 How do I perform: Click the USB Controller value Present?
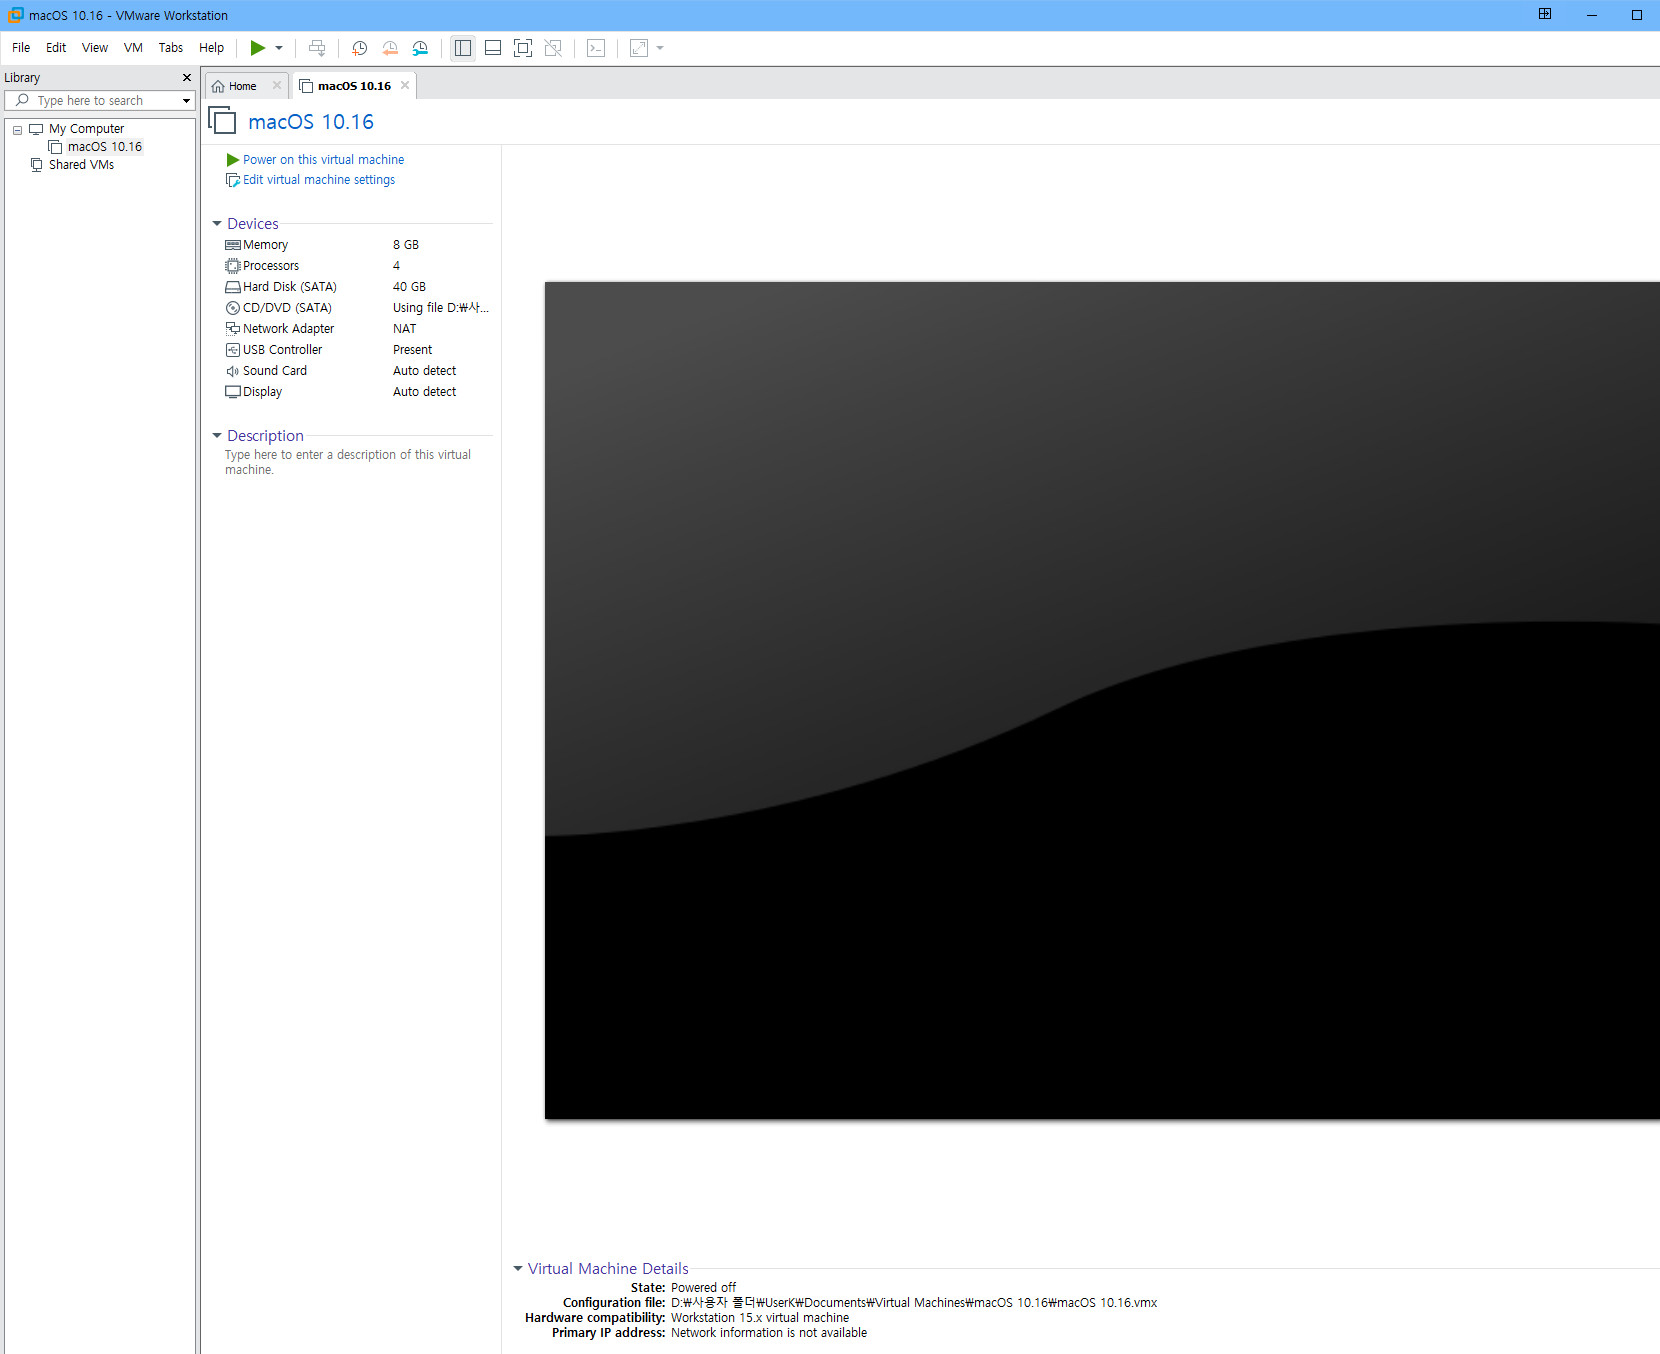coord(412,350)
